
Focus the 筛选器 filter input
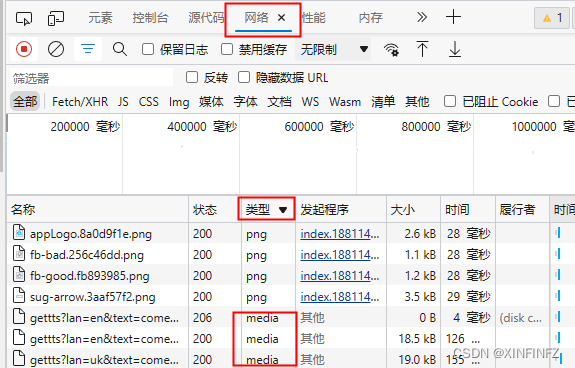[x=91, y=77]
